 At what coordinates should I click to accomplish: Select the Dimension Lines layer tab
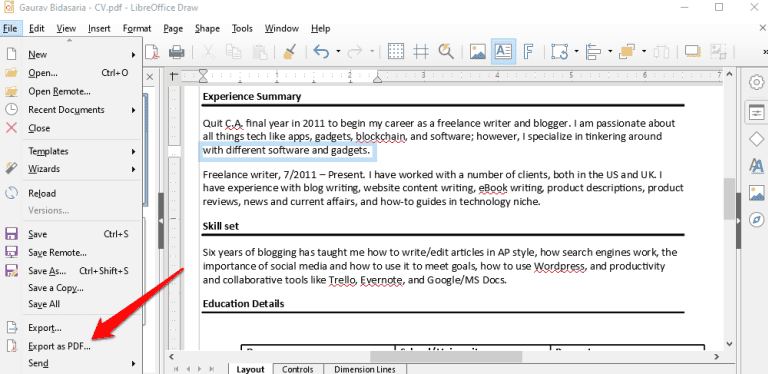pyautogui.click(x=364, y=369)
